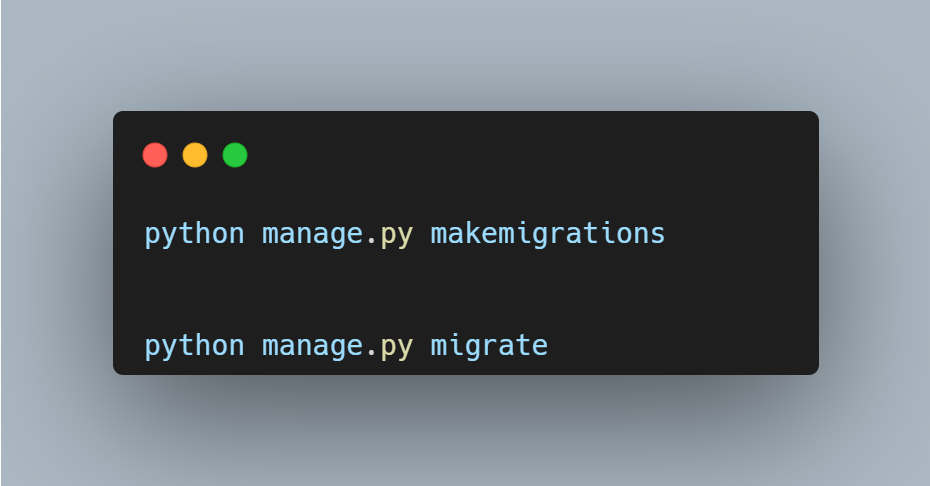Click "python" in the migrate command
The height and width of the screenshot is (486, 930).
(x=195, y=346)
